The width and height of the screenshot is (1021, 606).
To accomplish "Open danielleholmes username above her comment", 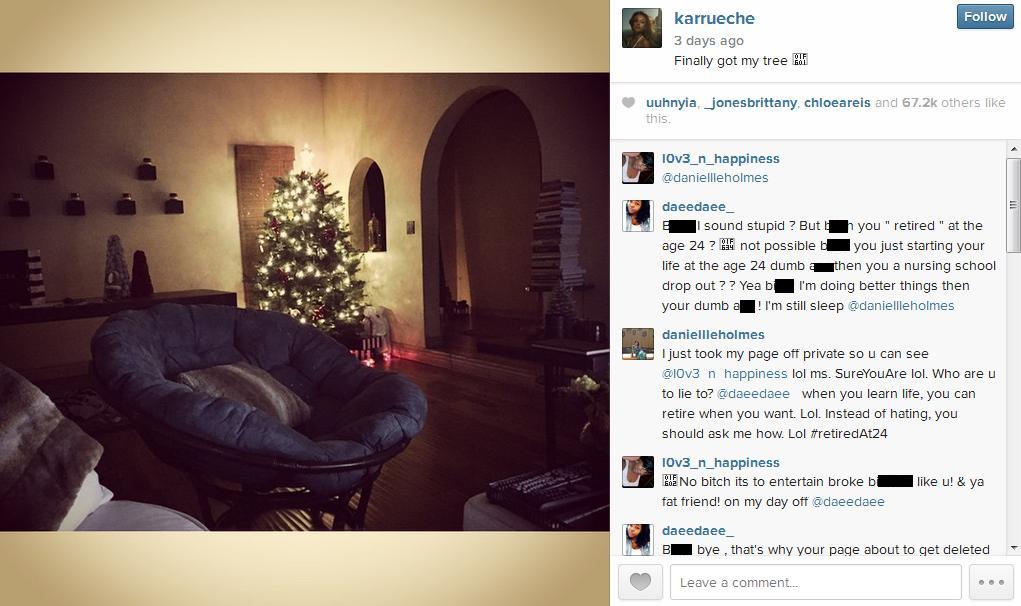I will (713, 335).
